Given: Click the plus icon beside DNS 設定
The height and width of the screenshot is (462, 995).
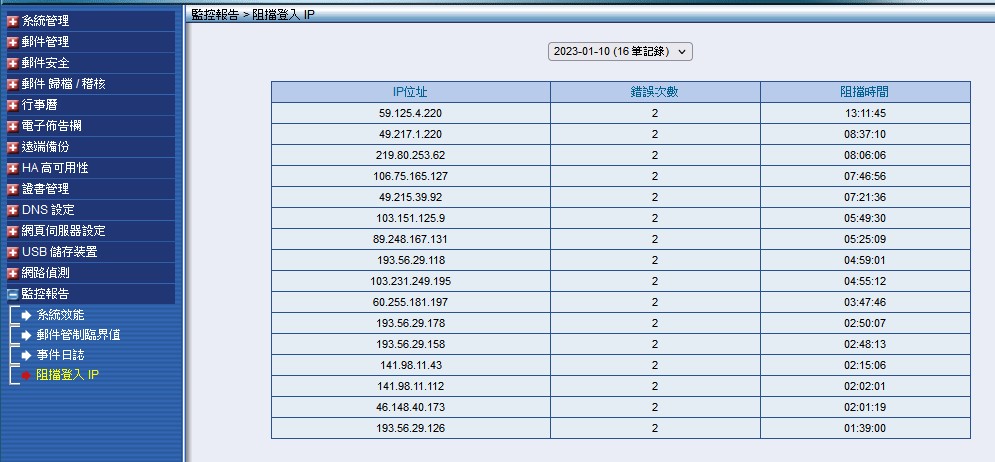Looking at the screenshot, I should coord(13,210).
